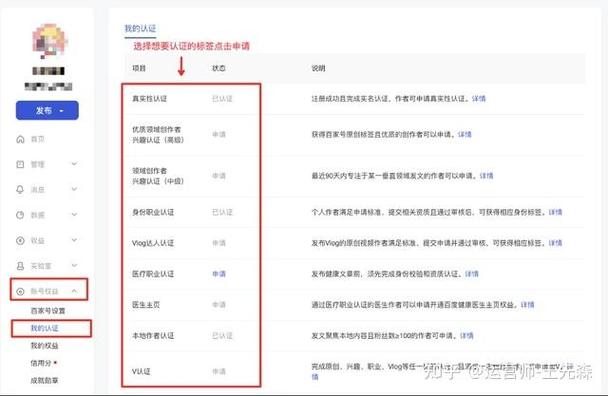Click the 项目 column header
The height and width of the screenshot is (396, 608).
point(139,68)
